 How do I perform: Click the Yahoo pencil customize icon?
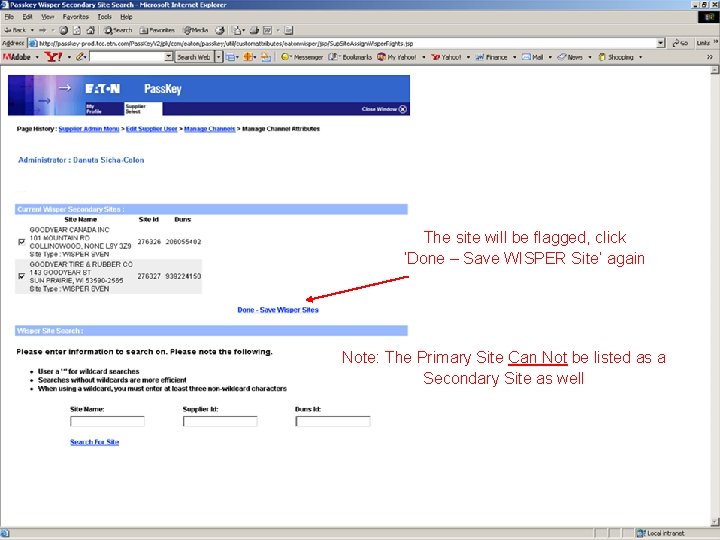[x=81, y=57]
